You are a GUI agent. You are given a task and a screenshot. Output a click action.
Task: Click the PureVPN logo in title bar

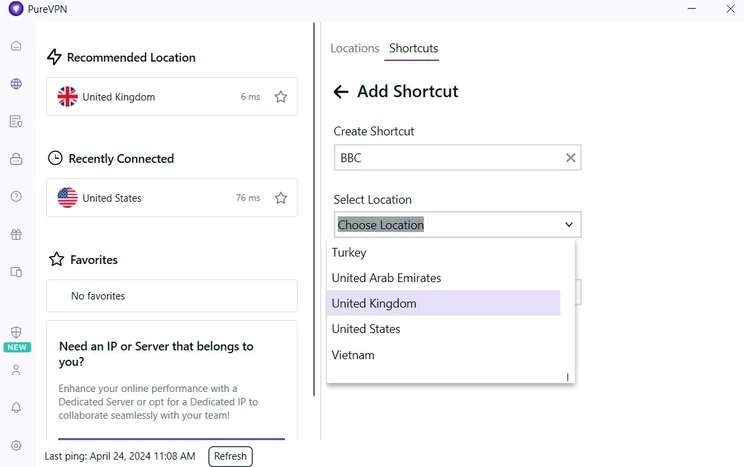16,9
